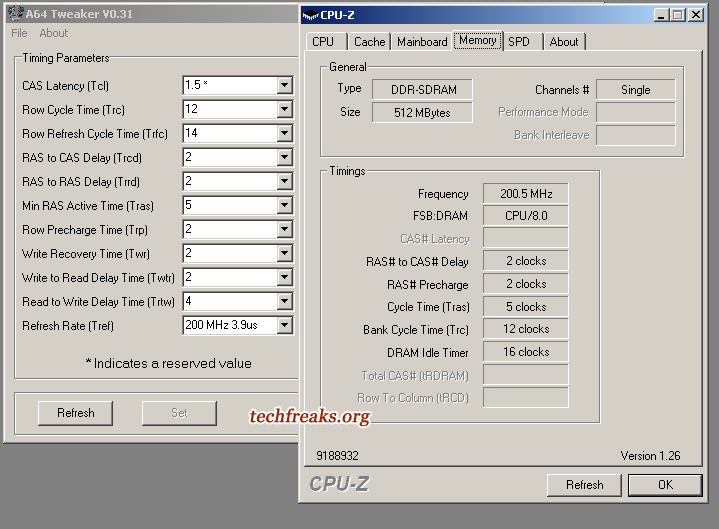The width and height of the screenshot is (719, 529).
Task: Open the About menu in A64 Tweaker
Action: (x=54, y=33)
